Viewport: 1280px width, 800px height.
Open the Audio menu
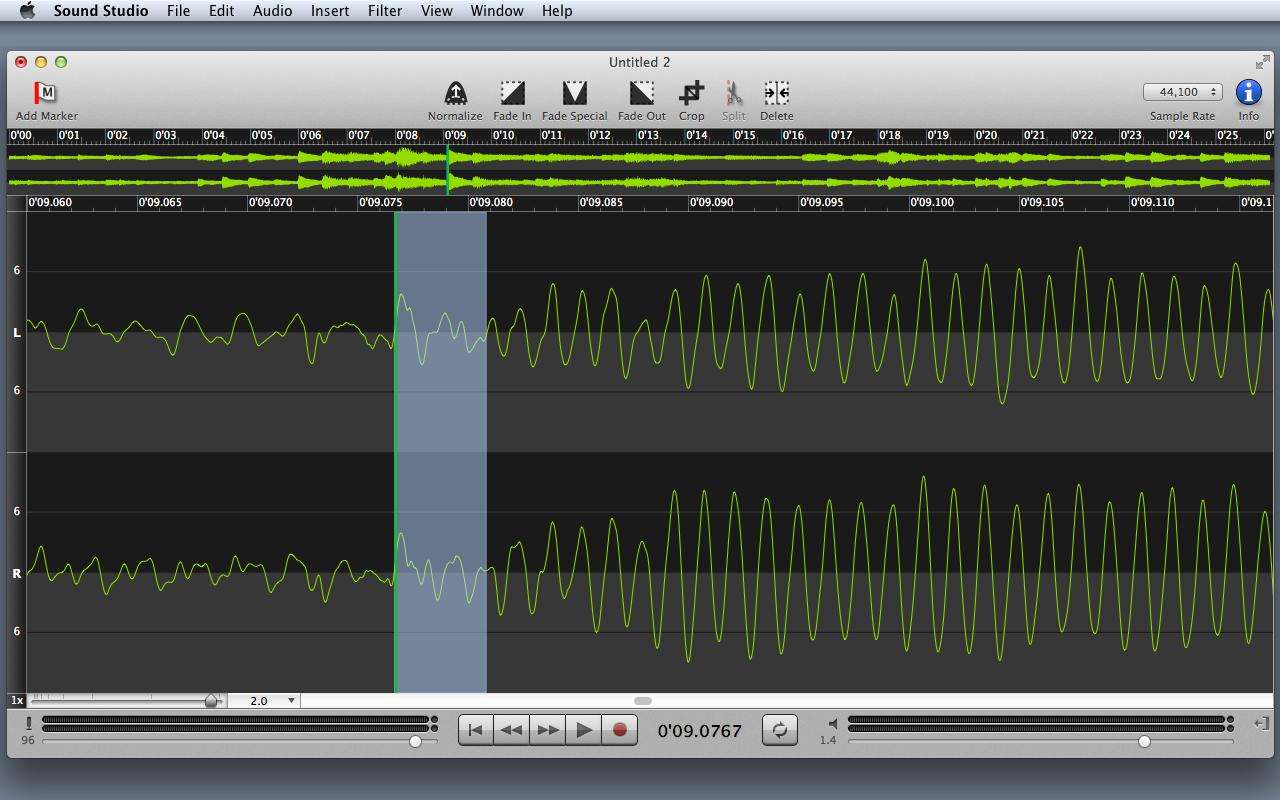pyautogui.click(x=272, y=11)
